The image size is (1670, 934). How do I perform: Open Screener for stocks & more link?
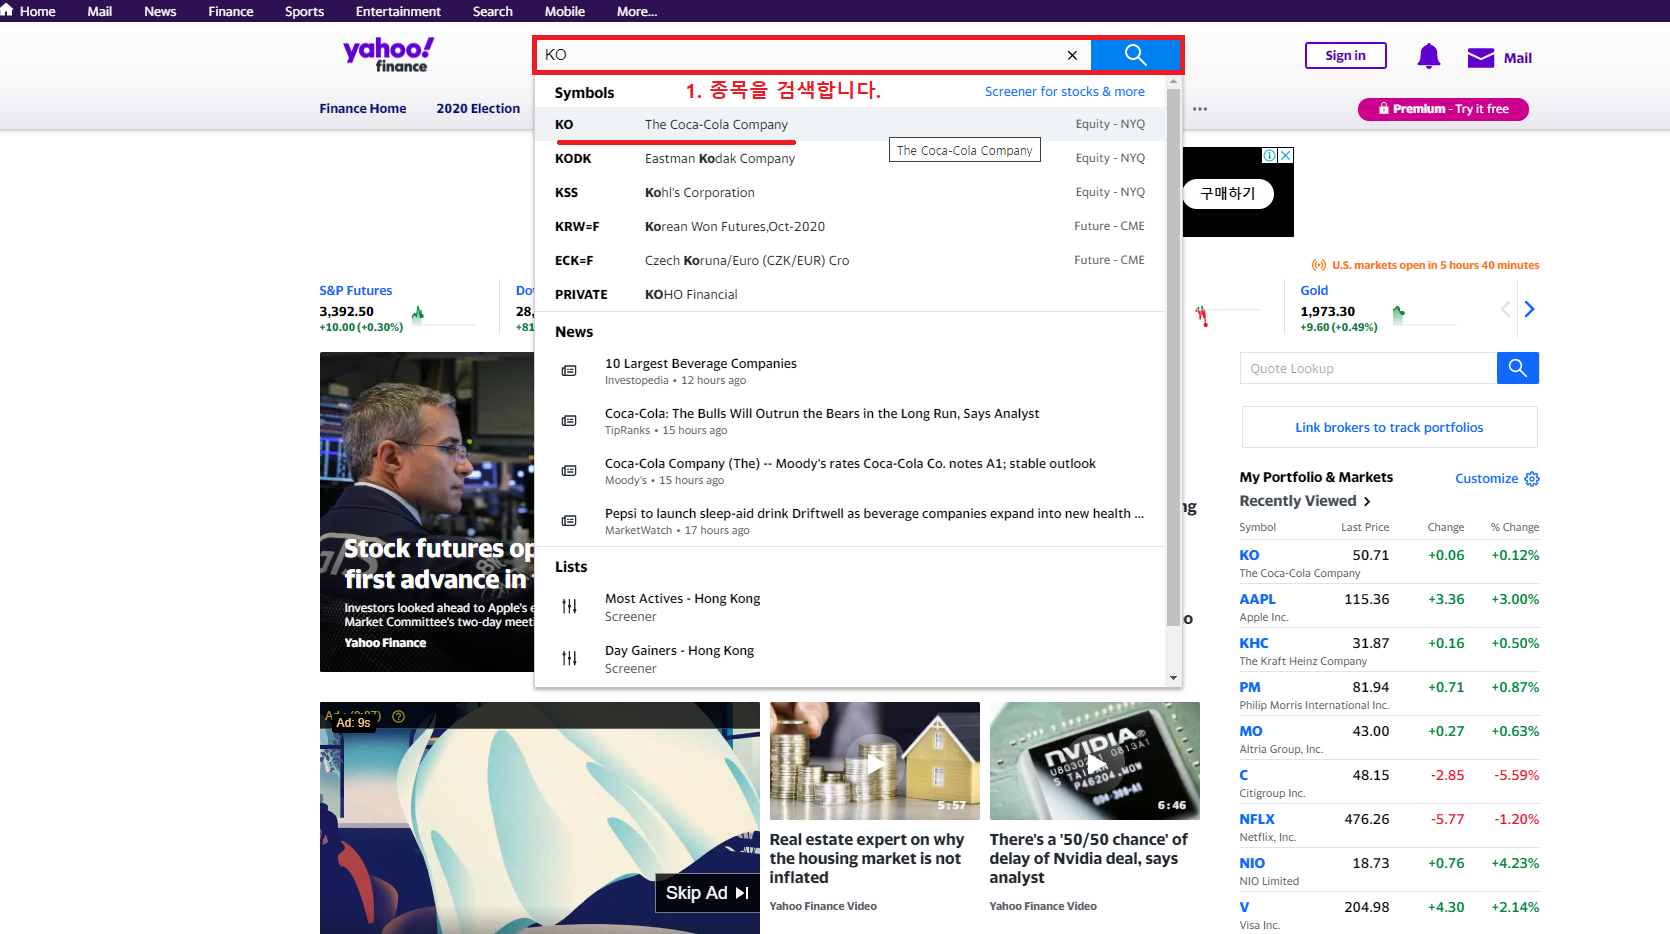pyautogui.click(x=1065, y=91)
